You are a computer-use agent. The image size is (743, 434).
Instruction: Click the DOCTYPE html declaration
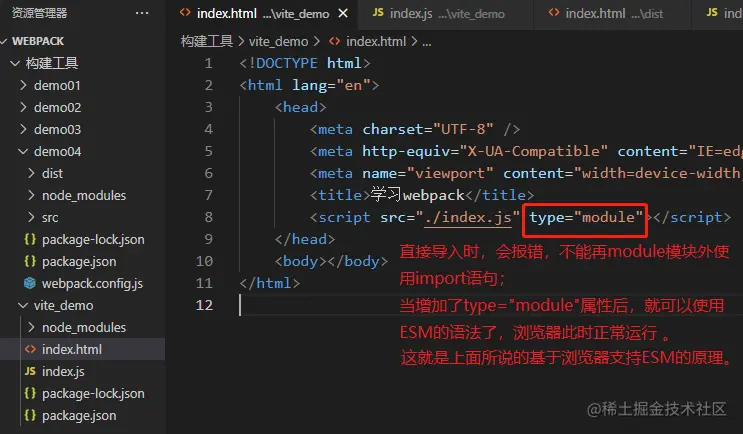[x=305, y=63]
